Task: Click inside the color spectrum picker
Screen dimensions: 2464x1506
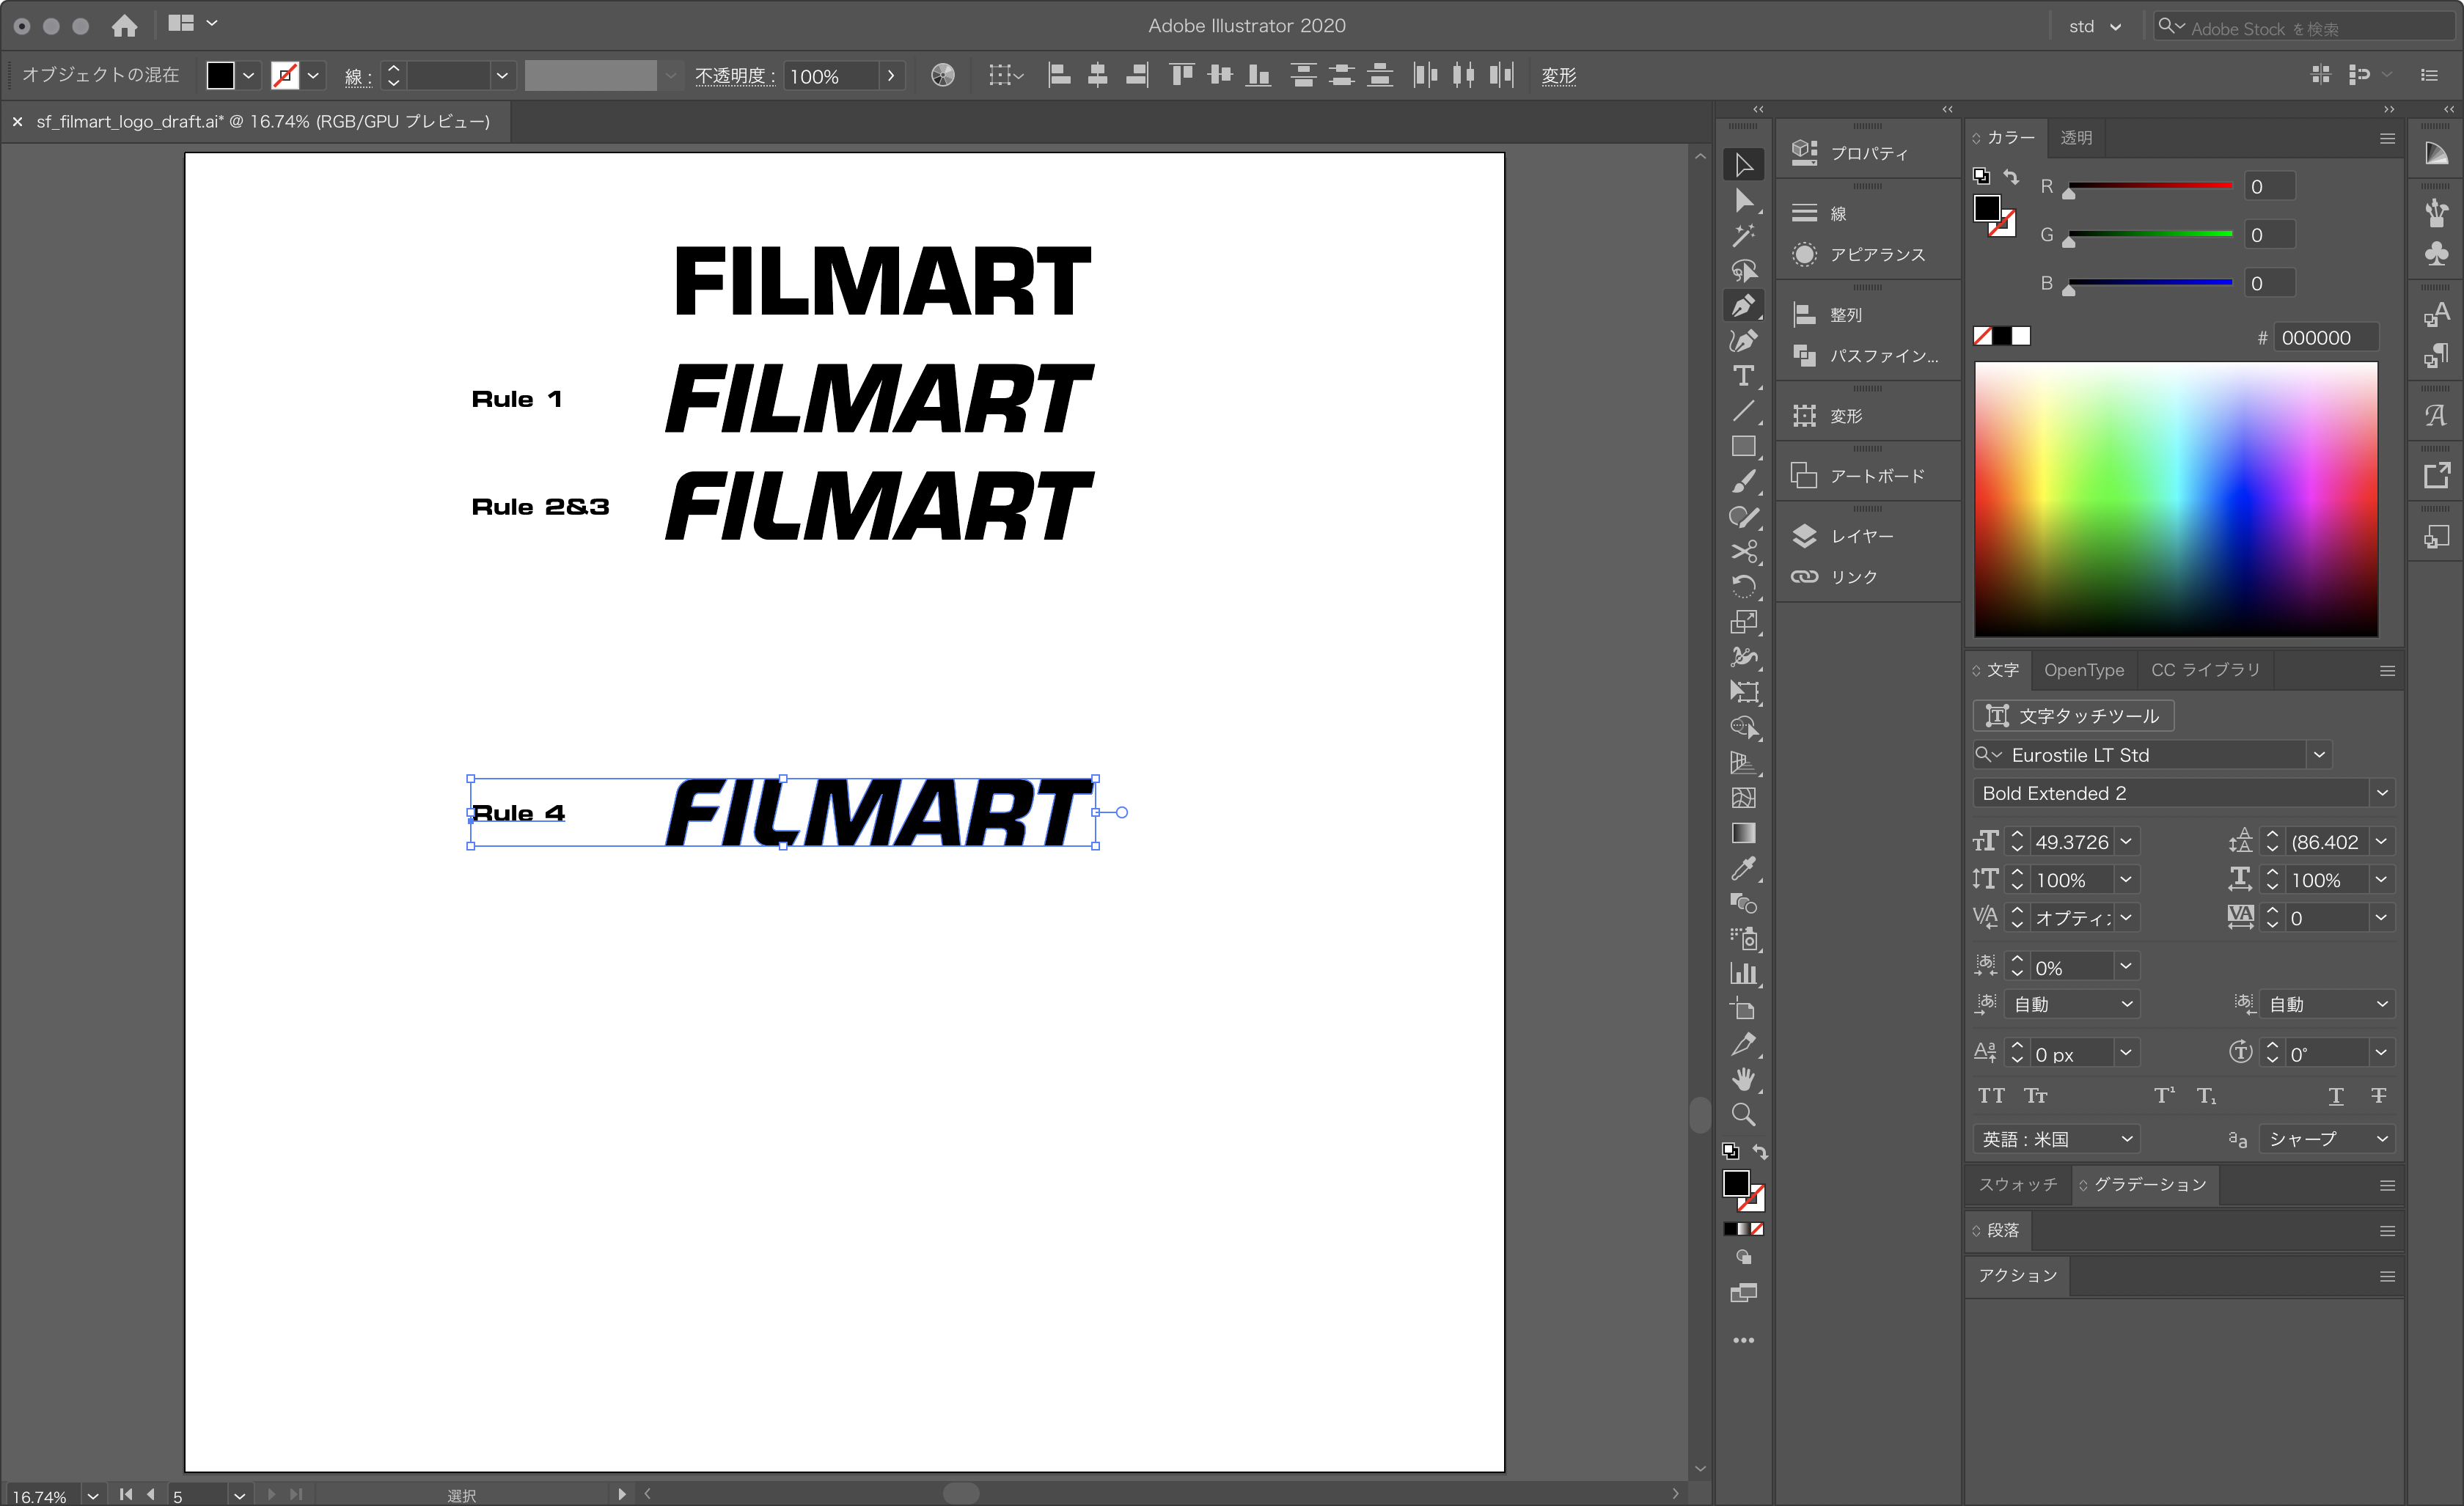Action: [x=2175, y=499]
